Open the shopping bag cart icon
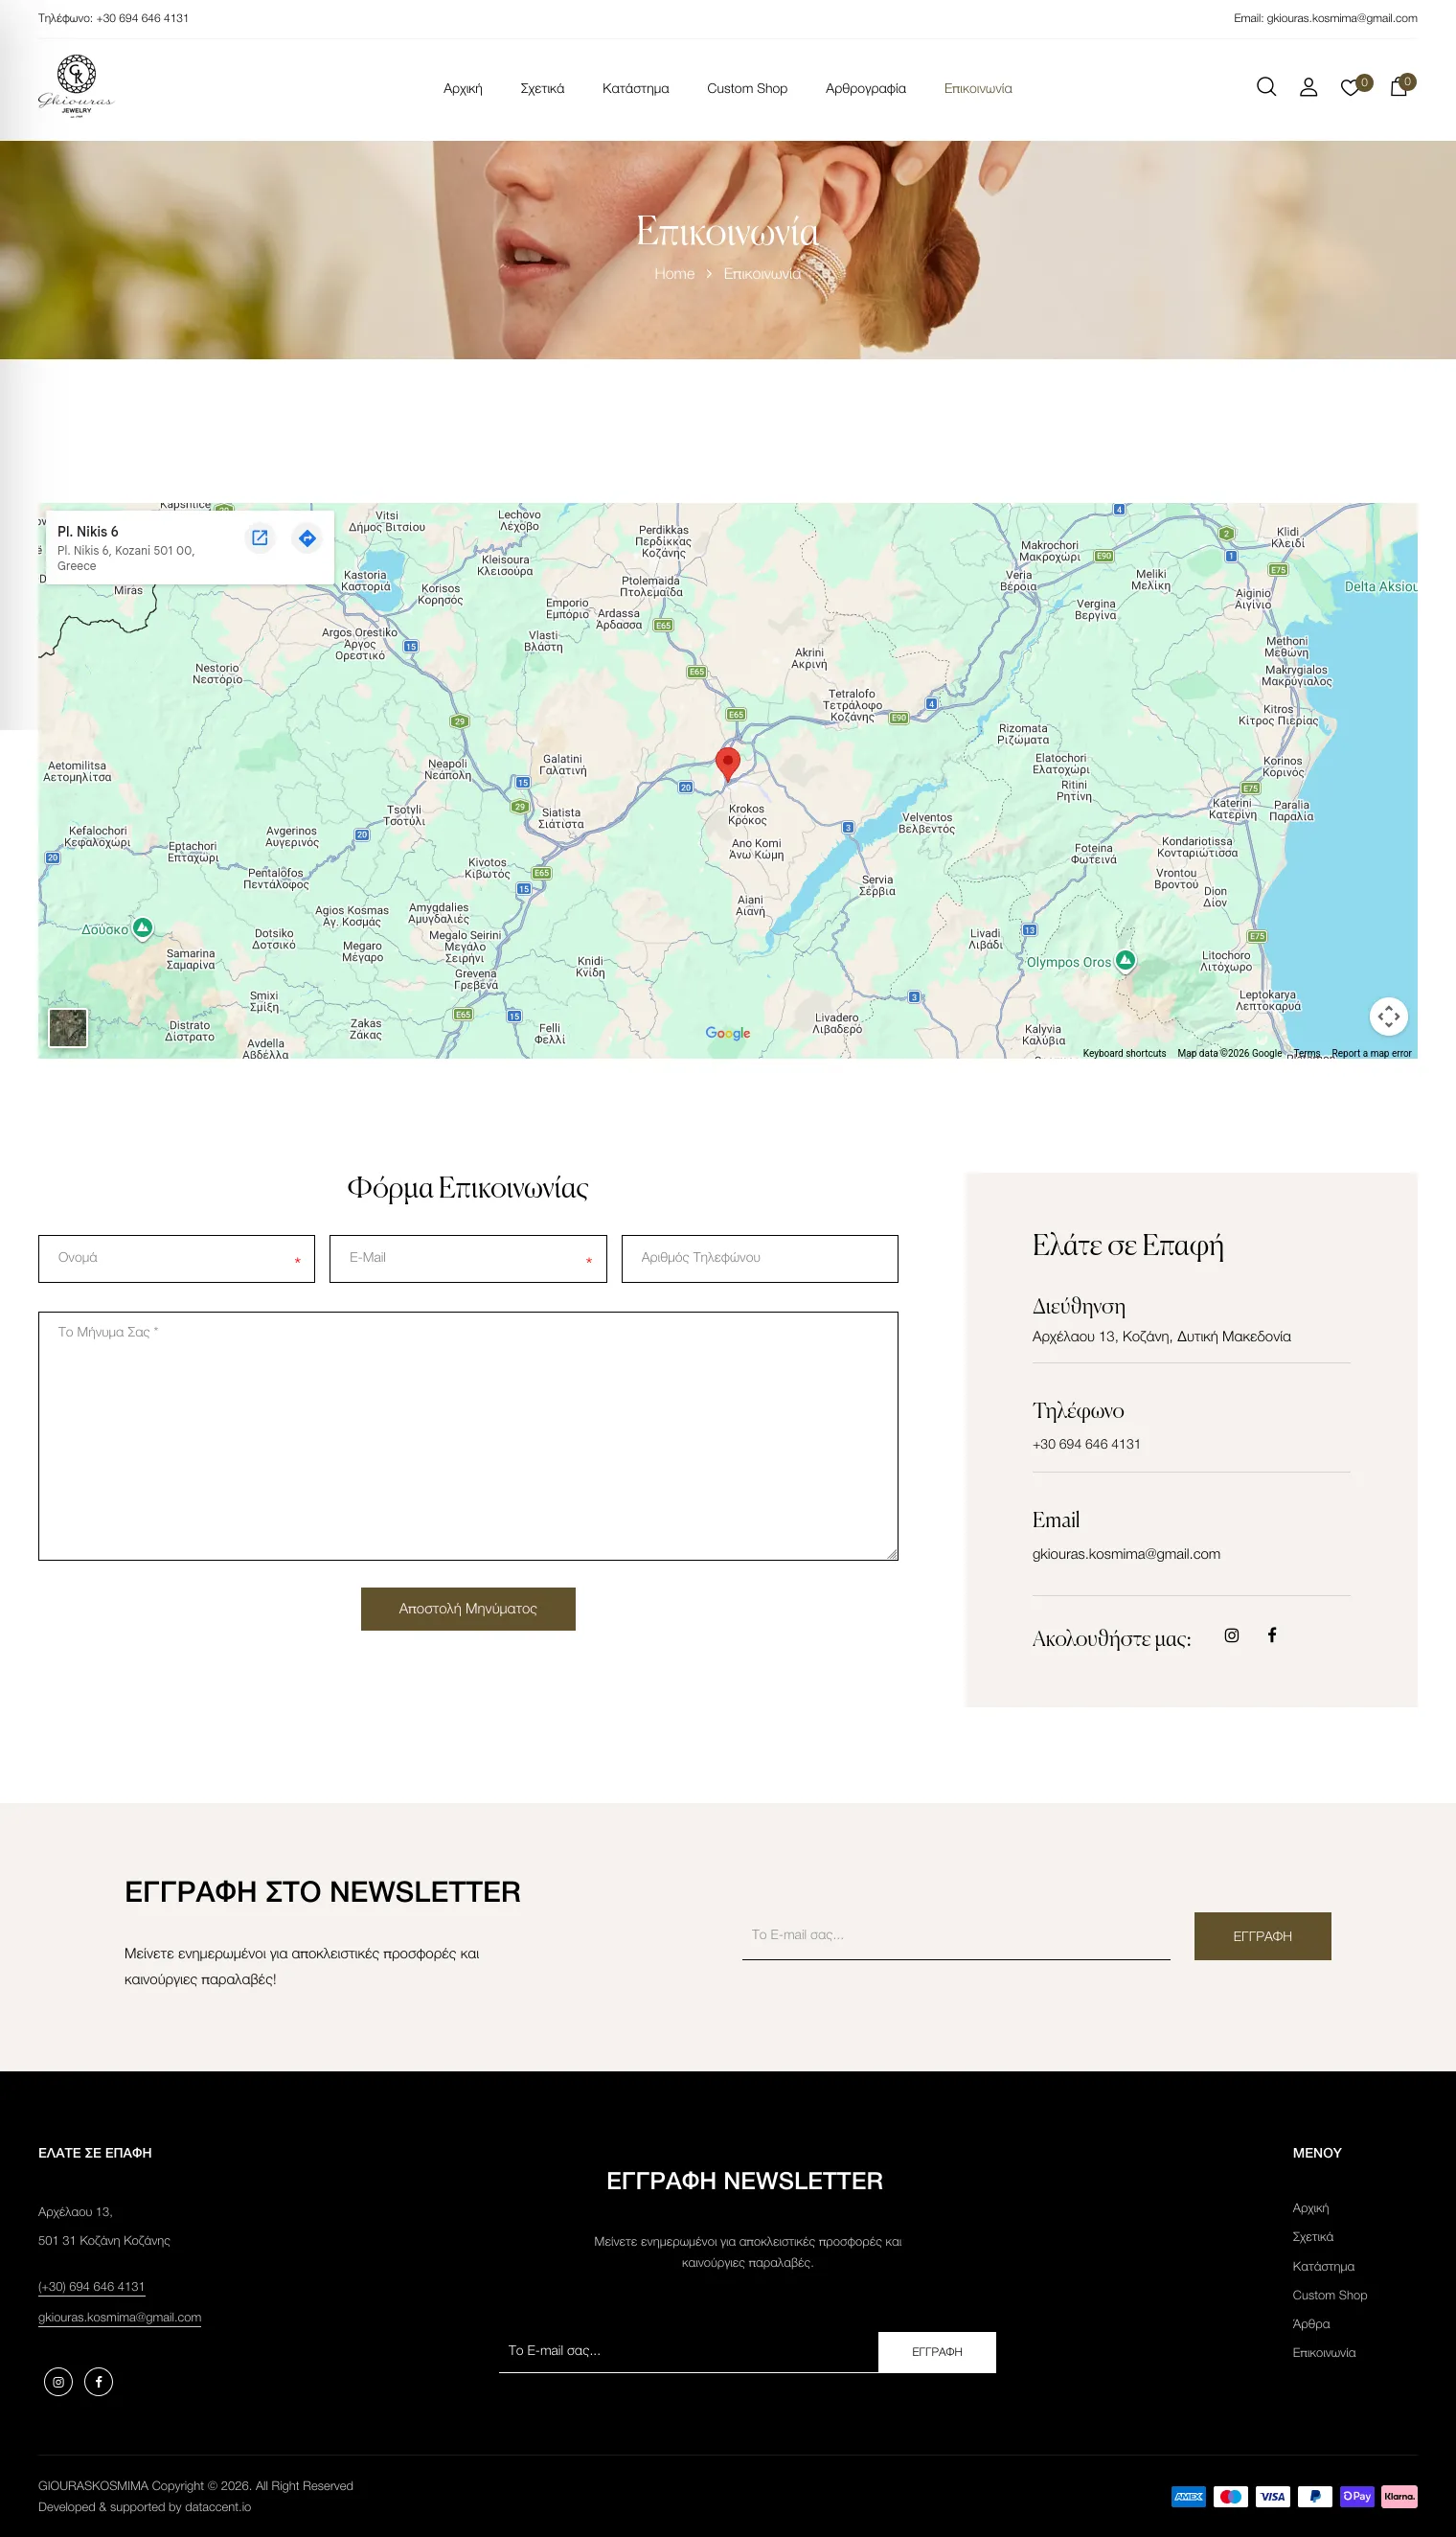 click(1399, 87)
